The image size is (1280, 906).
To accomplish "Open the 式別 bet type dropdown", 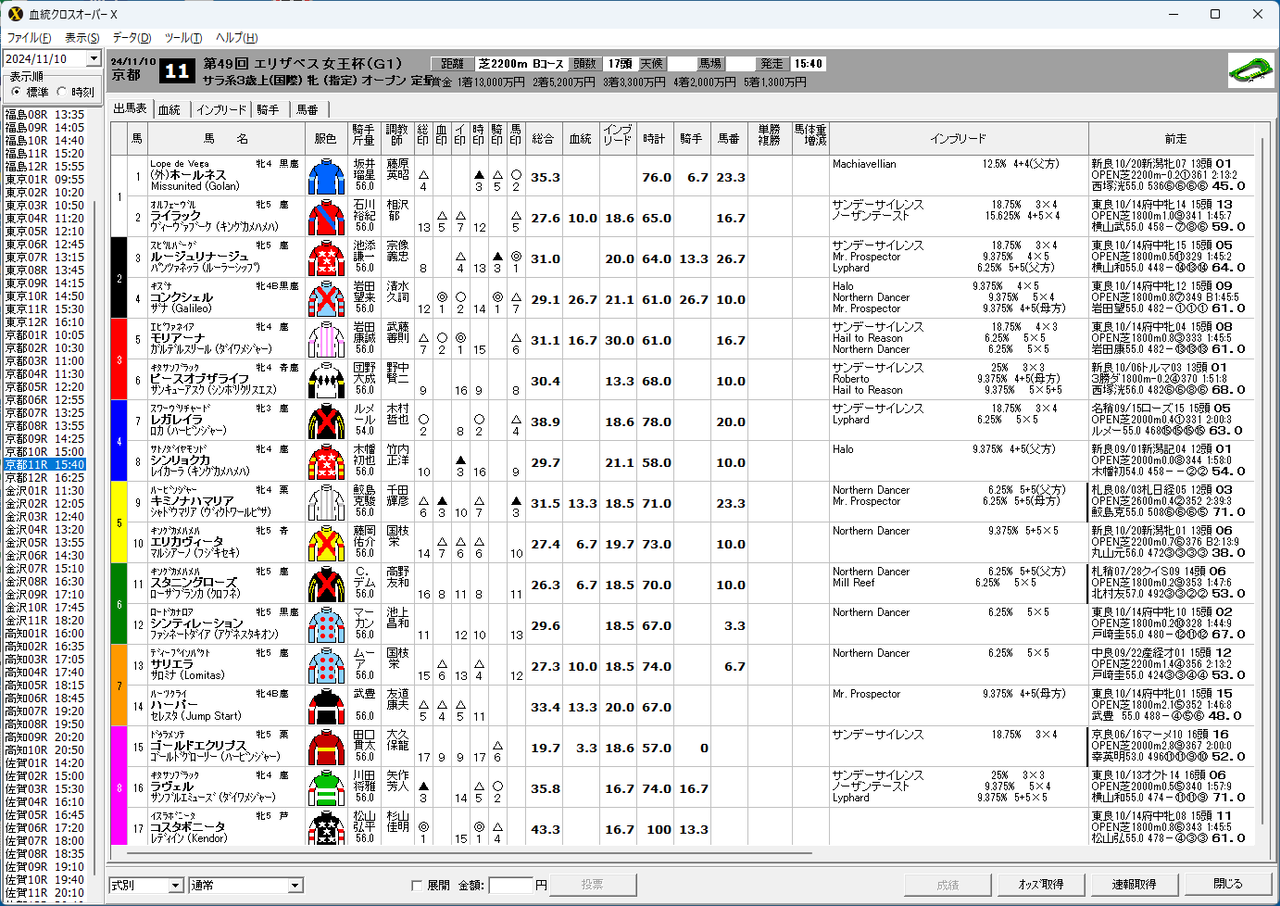I will coord(175,885).
